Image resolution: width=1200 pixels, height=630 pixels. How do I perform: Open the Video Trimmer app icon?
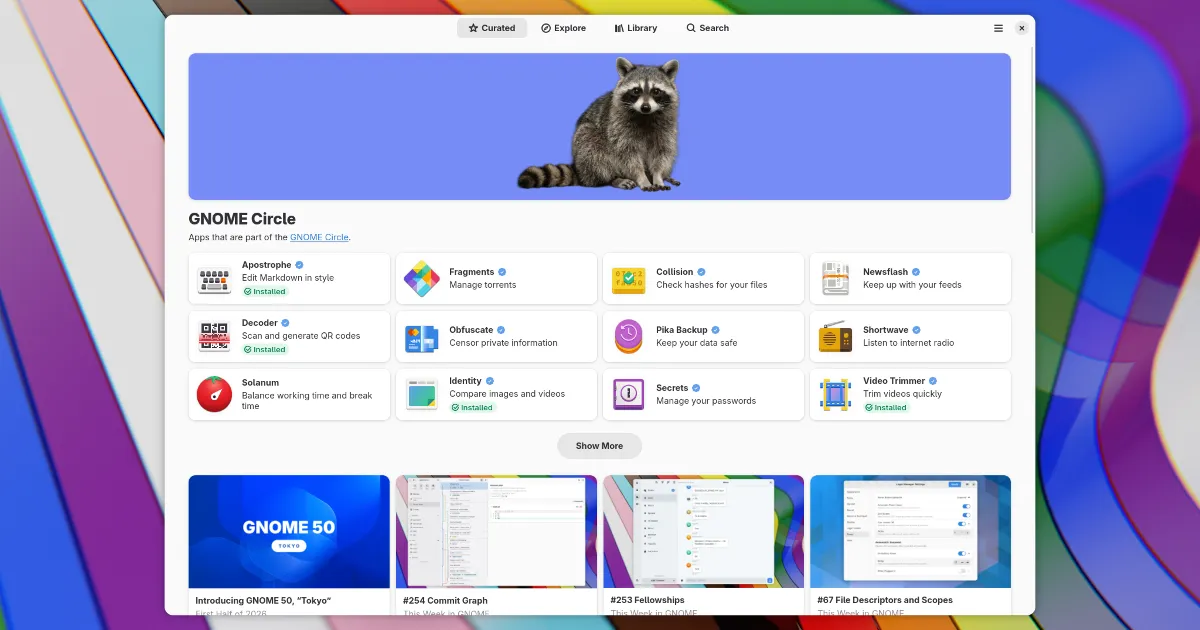tap(836, 394)
